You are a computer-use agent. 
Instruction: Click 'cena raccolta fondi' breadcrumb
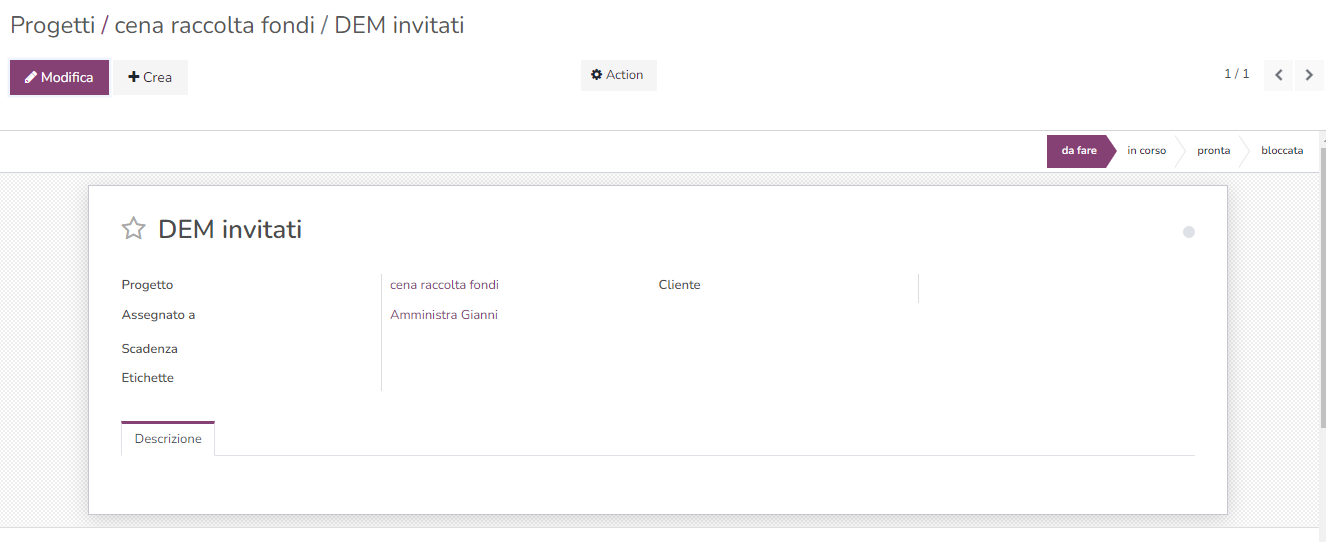214,25
